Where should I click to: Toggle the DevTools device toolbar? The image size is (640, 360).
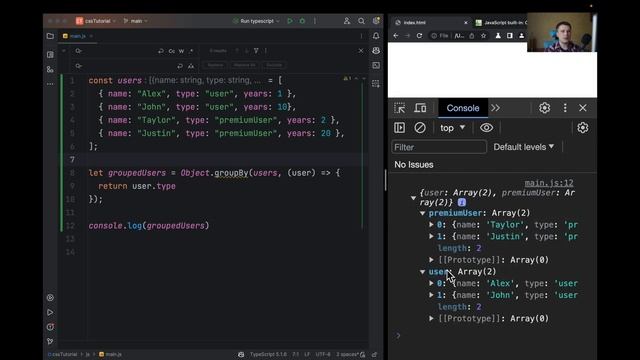(x=420, y=108)
